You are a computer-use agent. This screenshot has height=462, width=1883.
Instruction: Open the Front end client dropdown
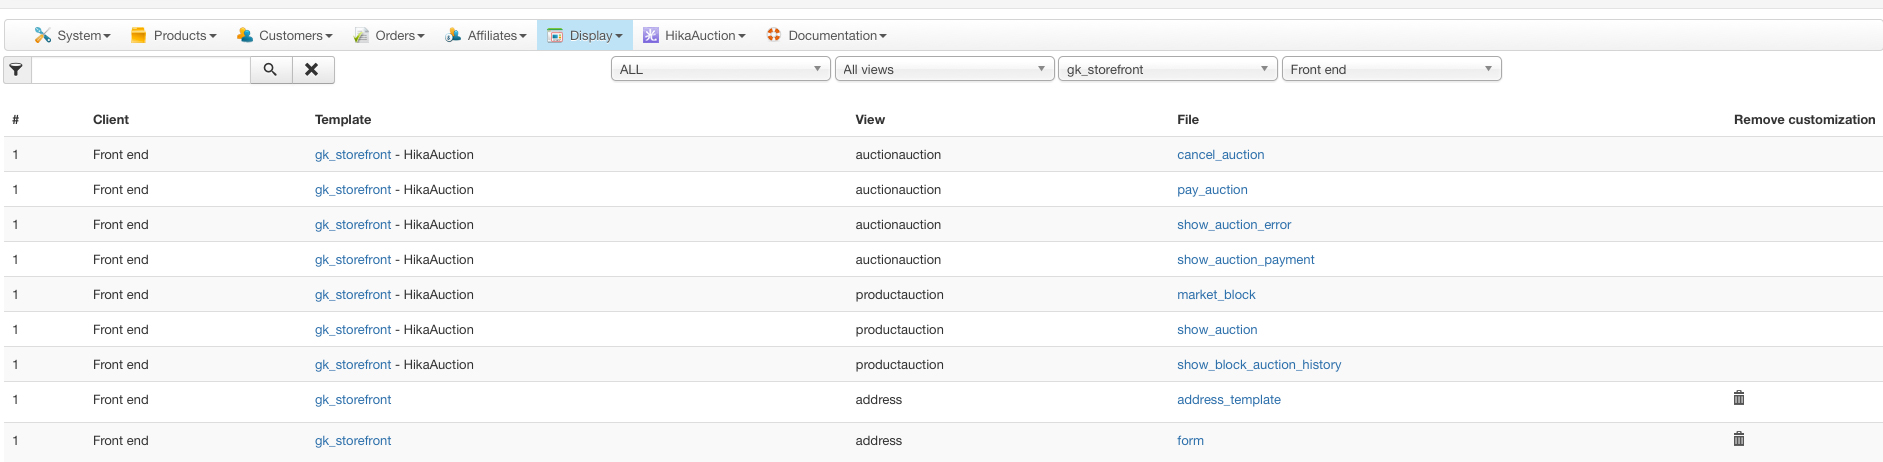click(x=1391, y=69)
